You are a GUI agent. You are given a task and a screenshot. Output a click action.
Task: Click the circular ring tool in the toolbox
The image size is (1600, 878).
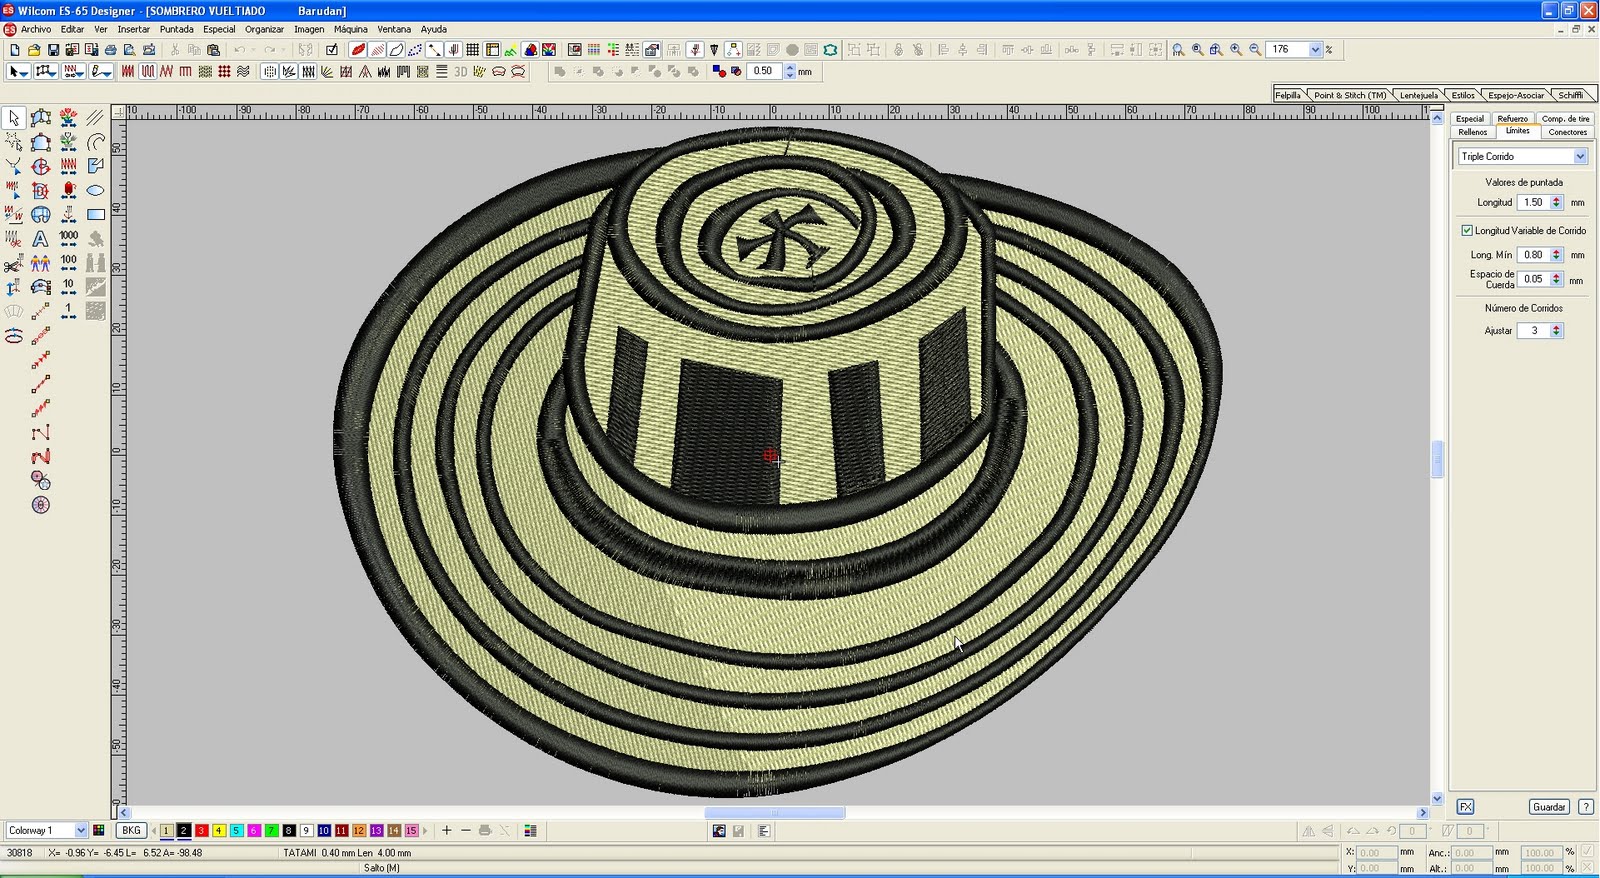click(x=41, y=505)
